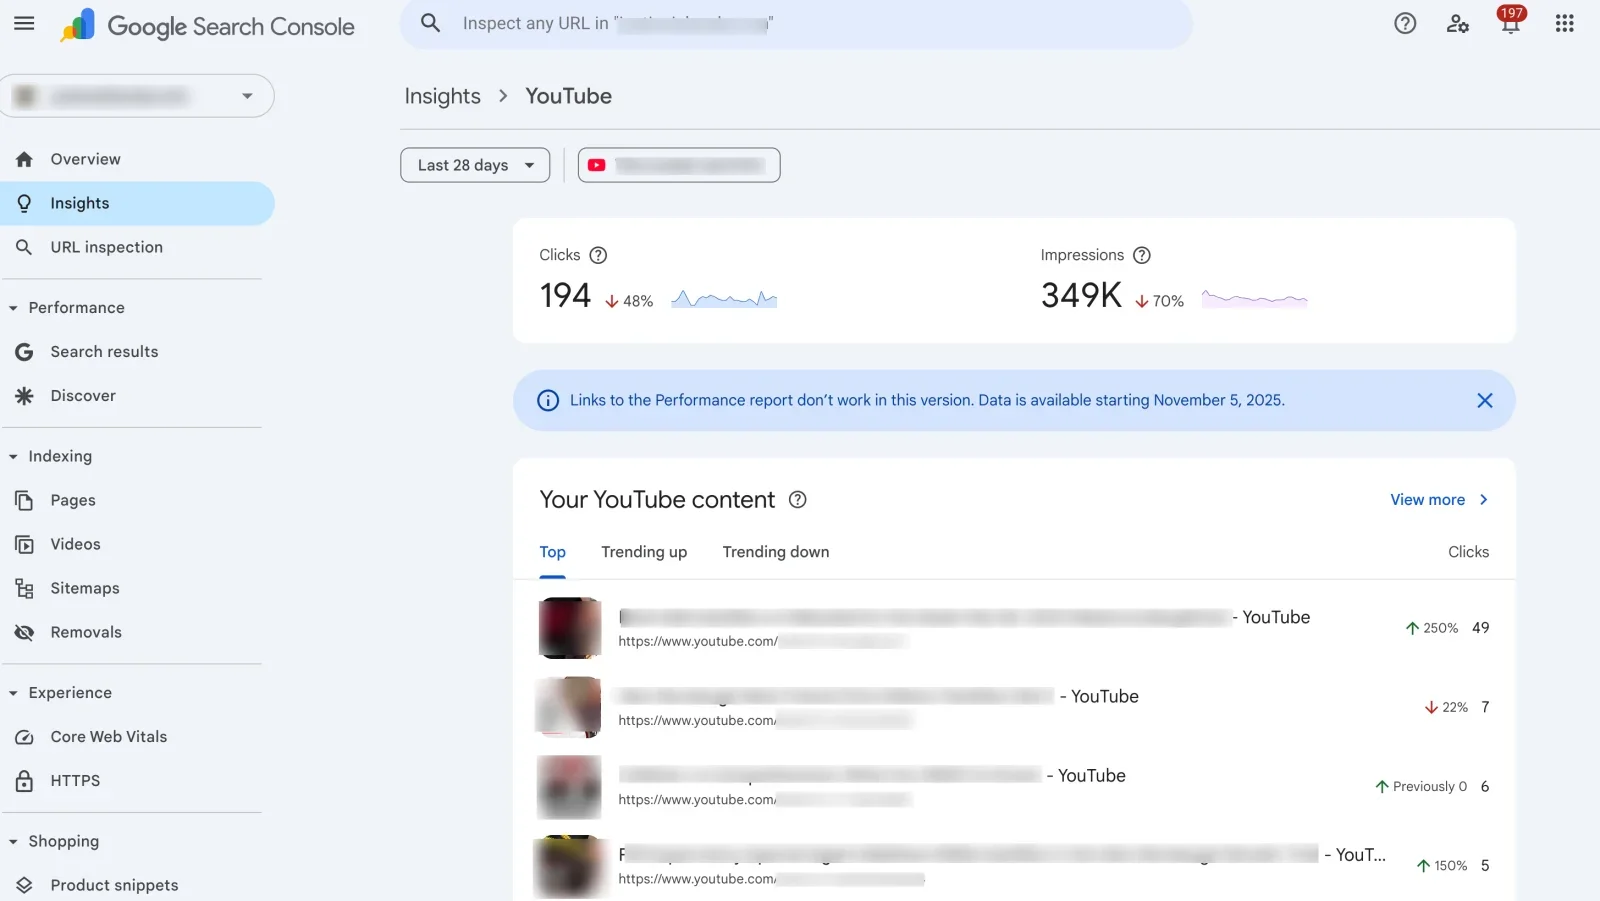Open notifications bell with 197 badge

(x=1510, y=24)
